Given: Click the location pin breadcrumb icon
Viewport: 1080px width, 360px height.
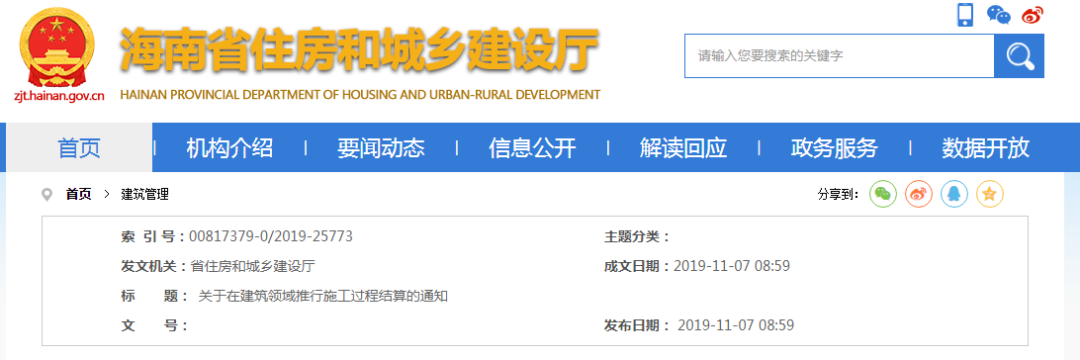Looking at the screenshot, I should pos(47,195).
